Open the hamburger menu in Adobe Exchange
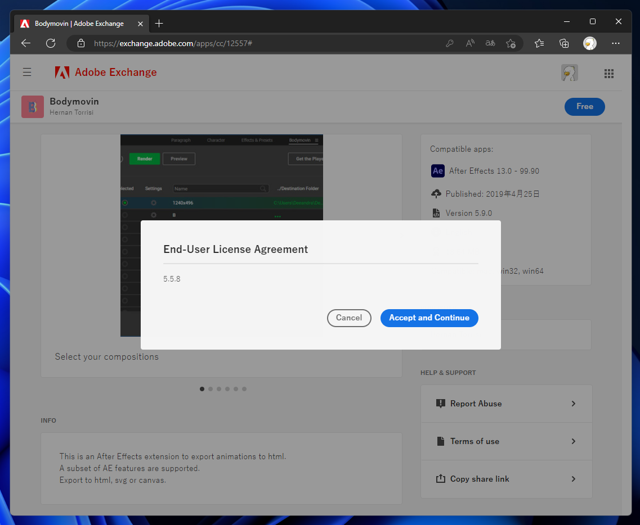The height and width of the screenshot is (525, 640). (x=27, y=72)
